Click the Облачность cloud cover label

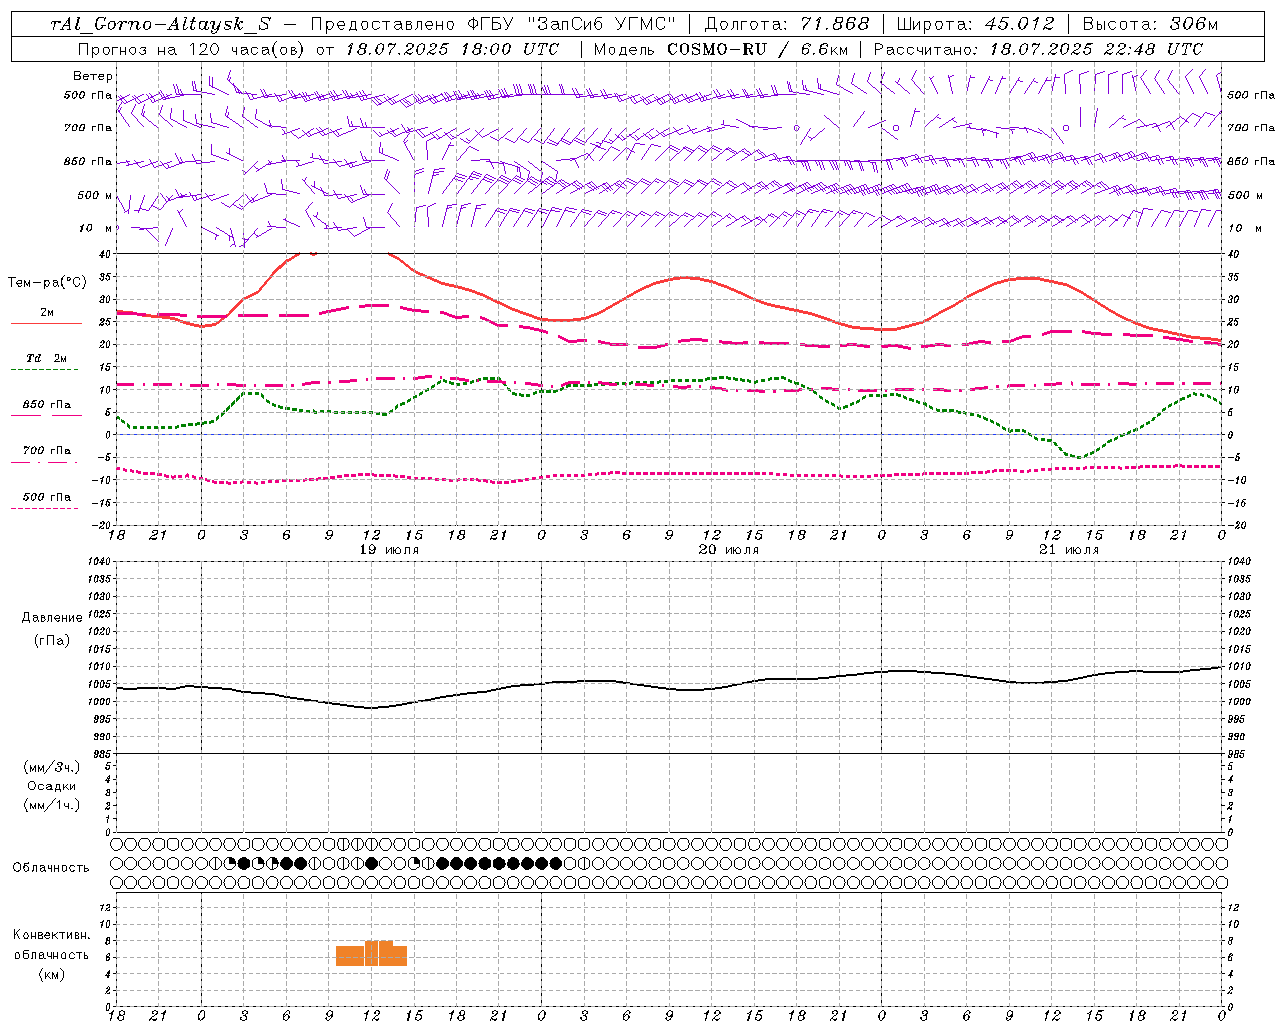(51, 867)
